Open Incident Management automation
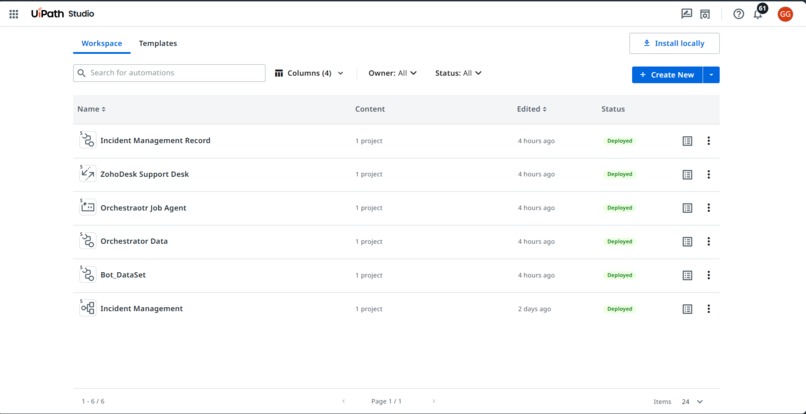This screenshot has width=806, height=414. [141, 309]
